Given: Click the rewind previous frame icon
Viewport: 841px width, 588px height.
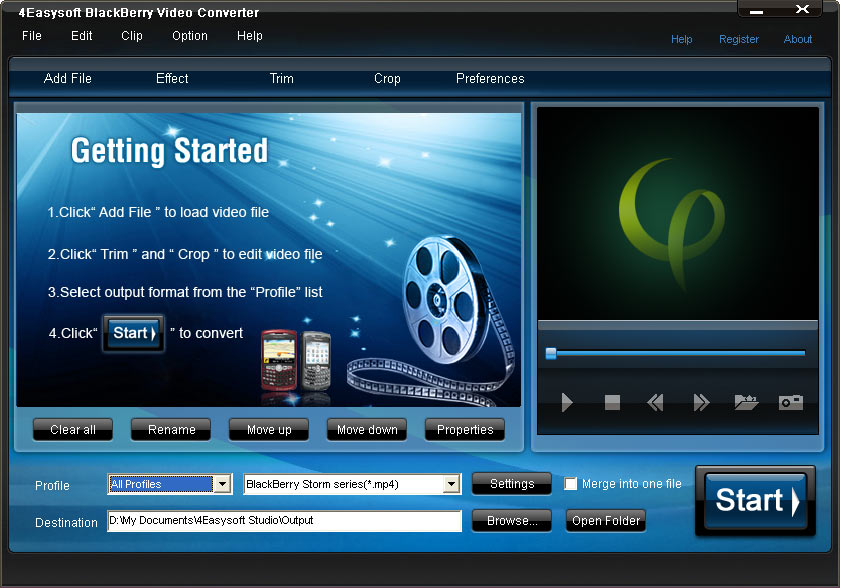Looking at the screenshot, I should (655, 403).
